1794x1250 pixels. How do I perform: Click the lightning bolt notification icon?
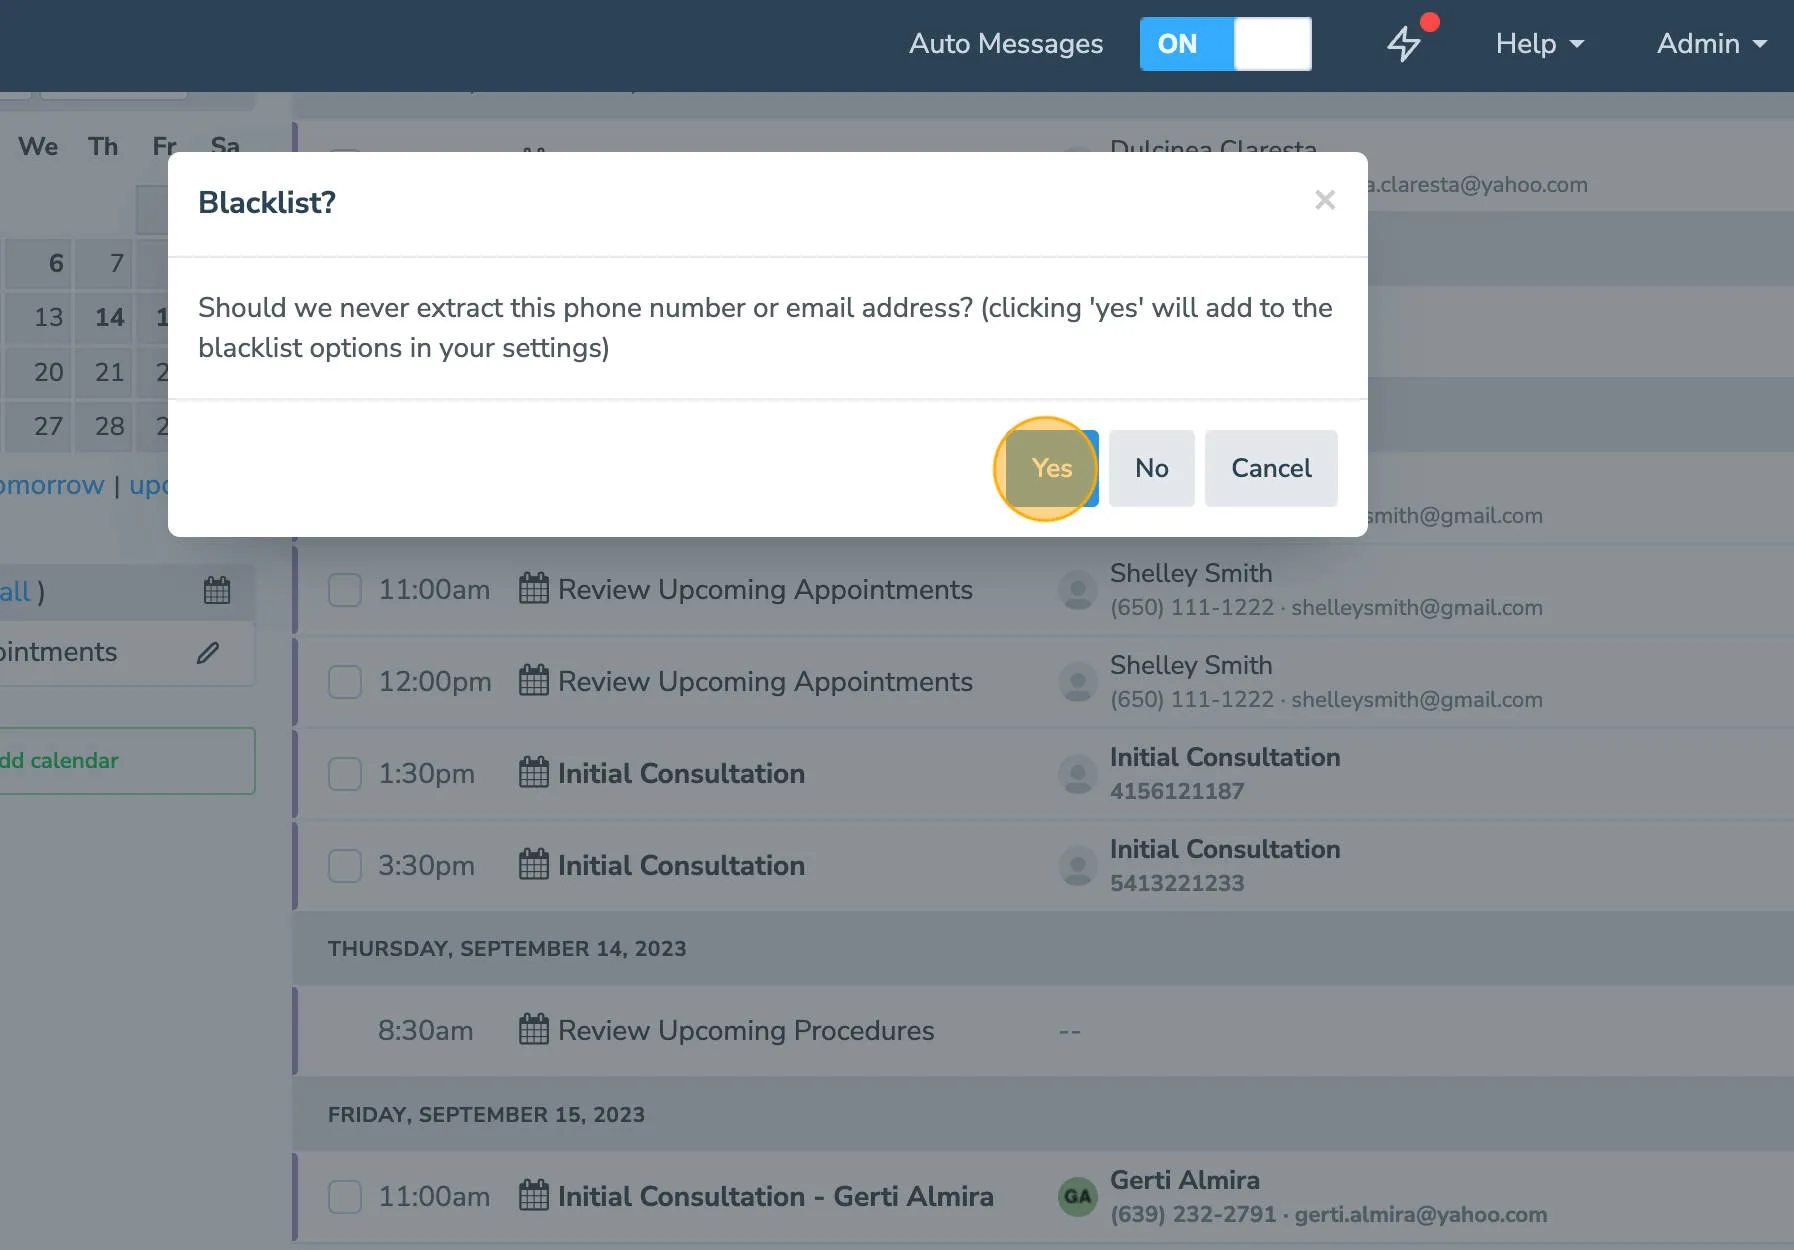(x=1404, y=44)
